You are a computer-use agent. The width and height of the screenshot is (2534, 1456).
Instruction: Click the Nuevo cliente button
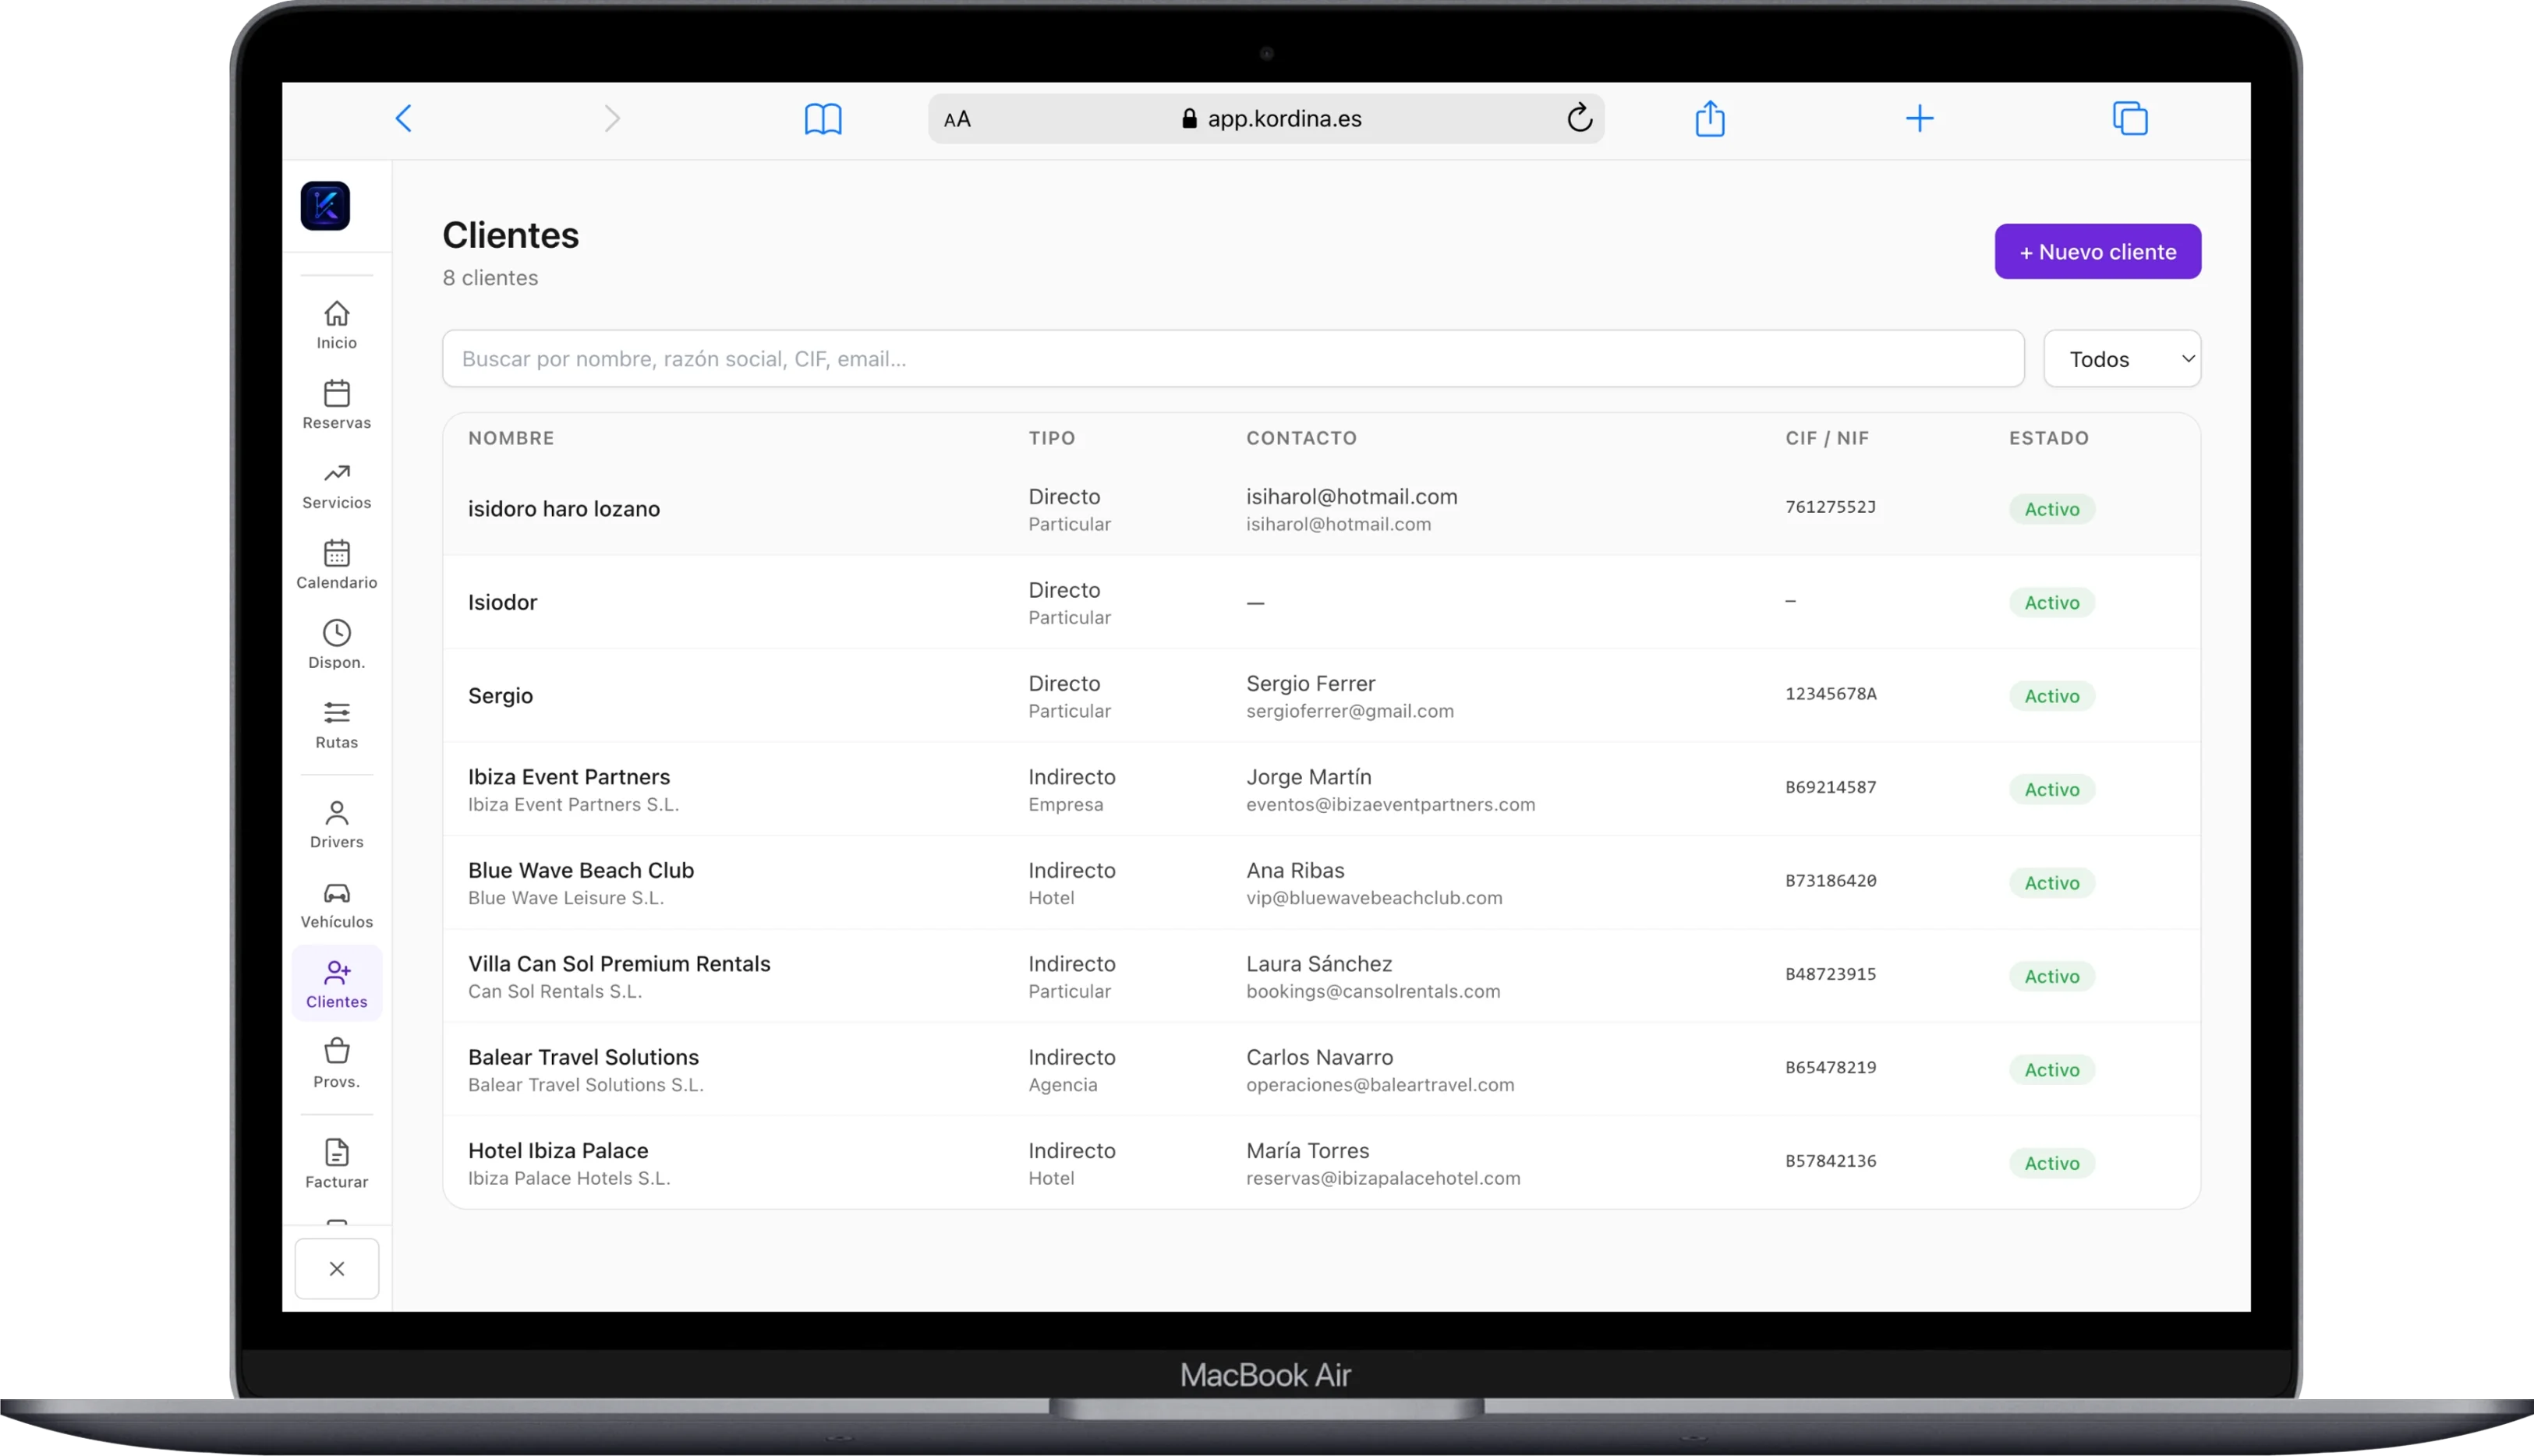[2097, 251]
